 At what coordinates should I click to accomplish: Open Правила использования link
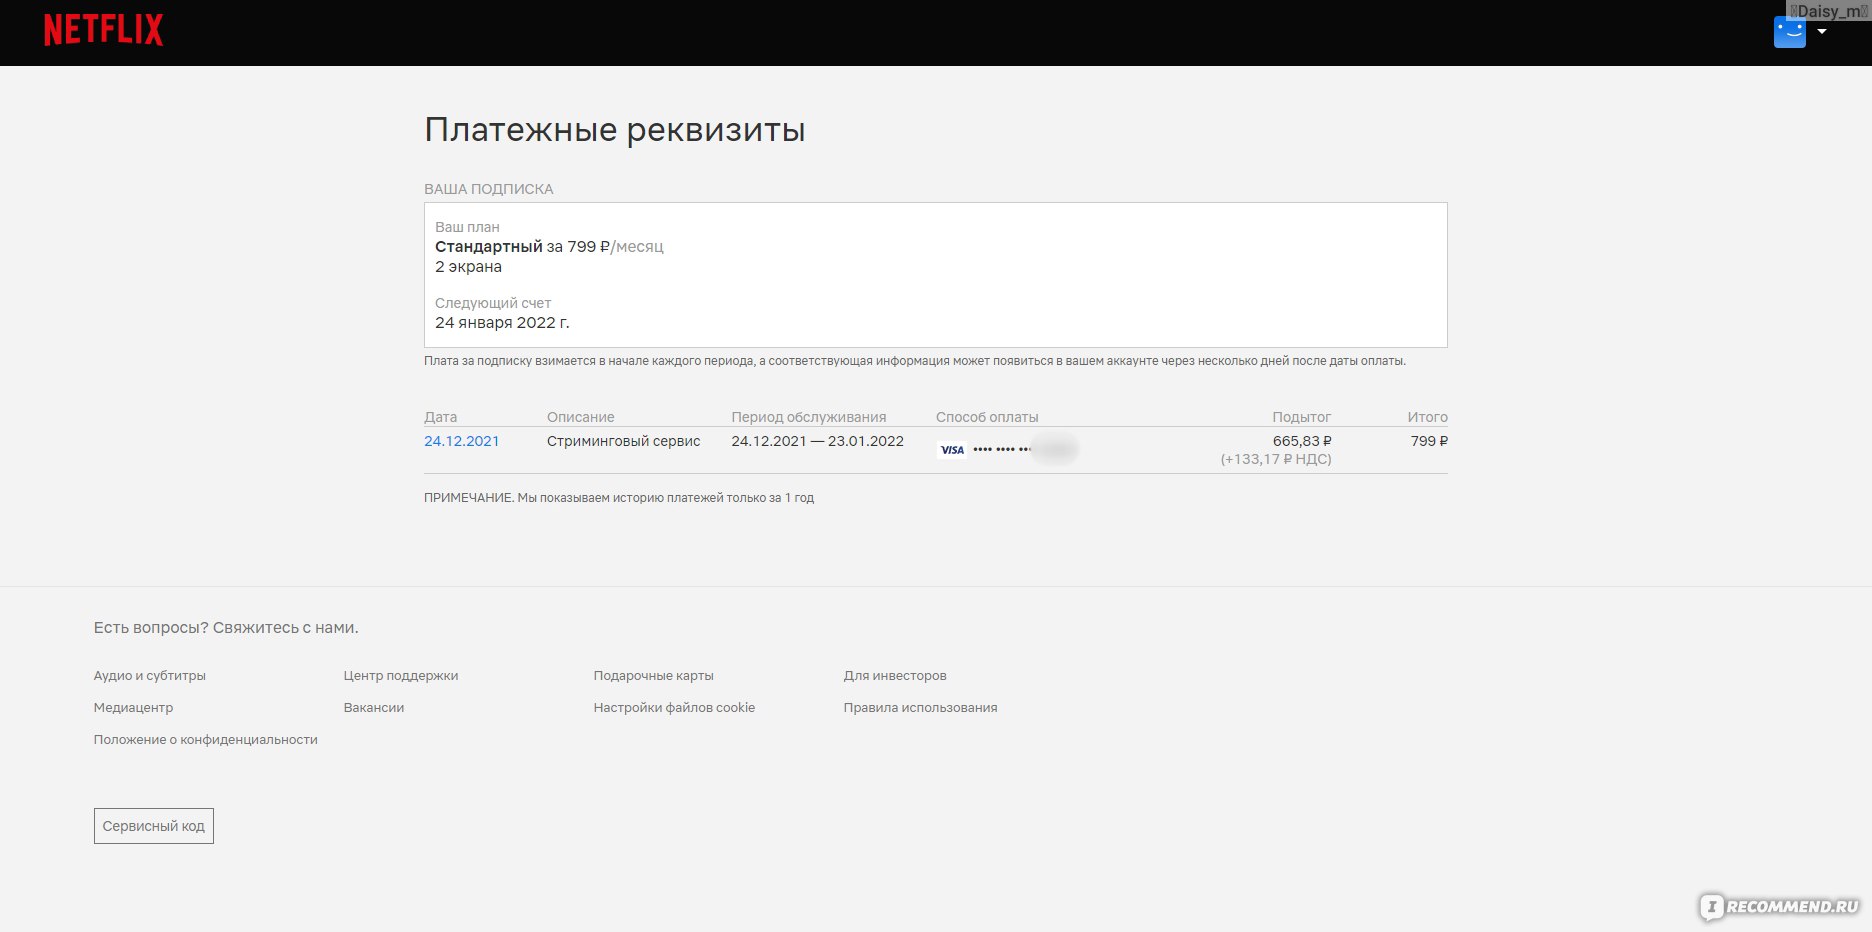pyautogui.click(x=920, y=708)
